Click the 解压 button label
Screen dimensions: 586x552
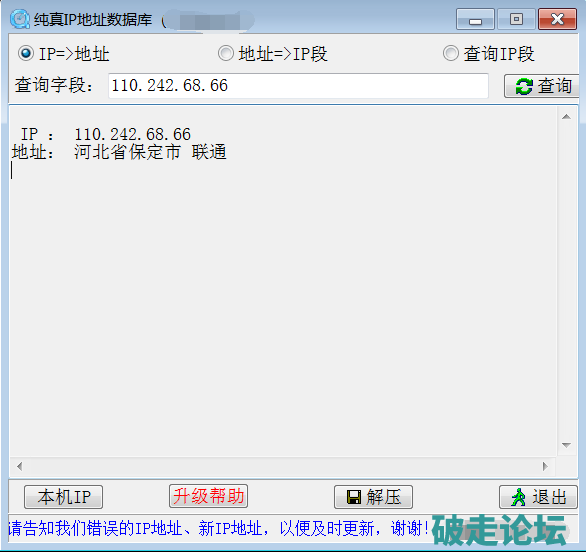pyautogui.click(x=384, y=497)
